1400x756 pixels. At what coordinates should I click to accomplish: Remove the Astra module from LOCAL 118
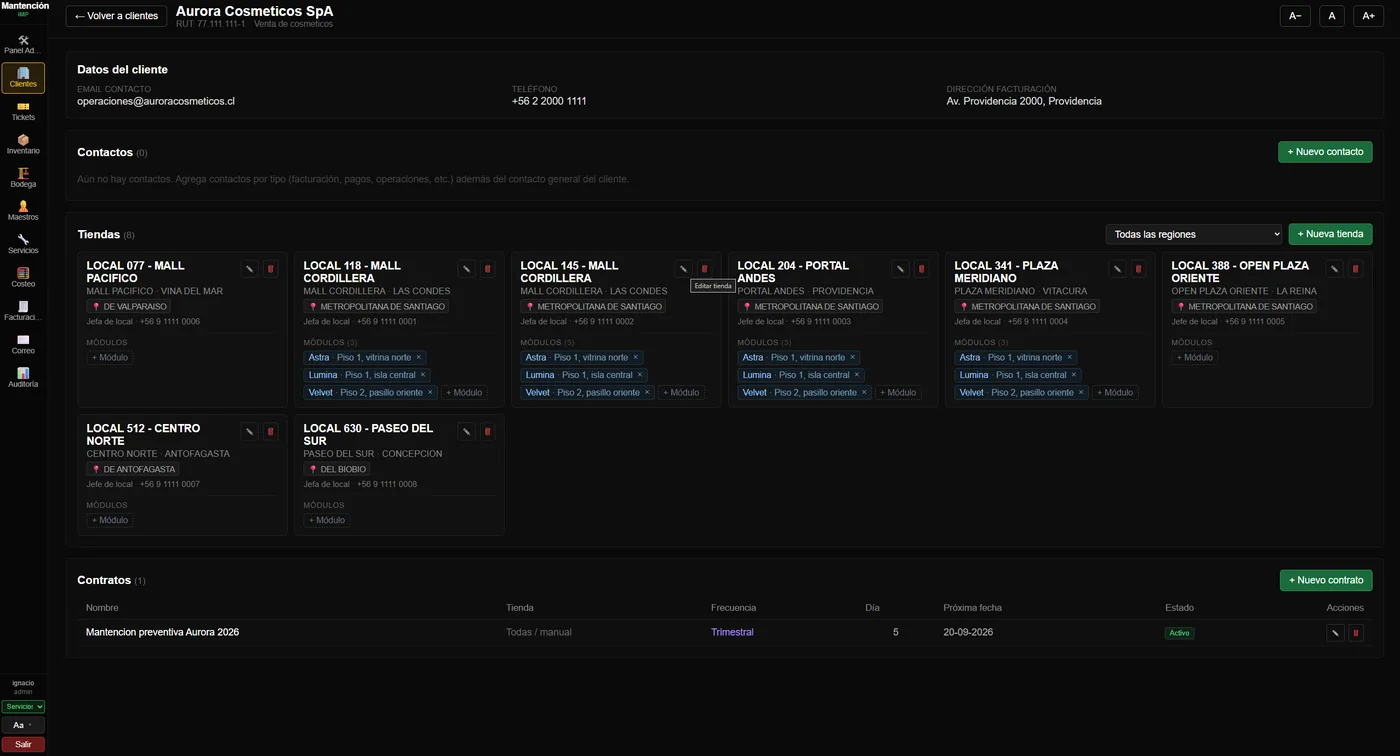(419, 357)
